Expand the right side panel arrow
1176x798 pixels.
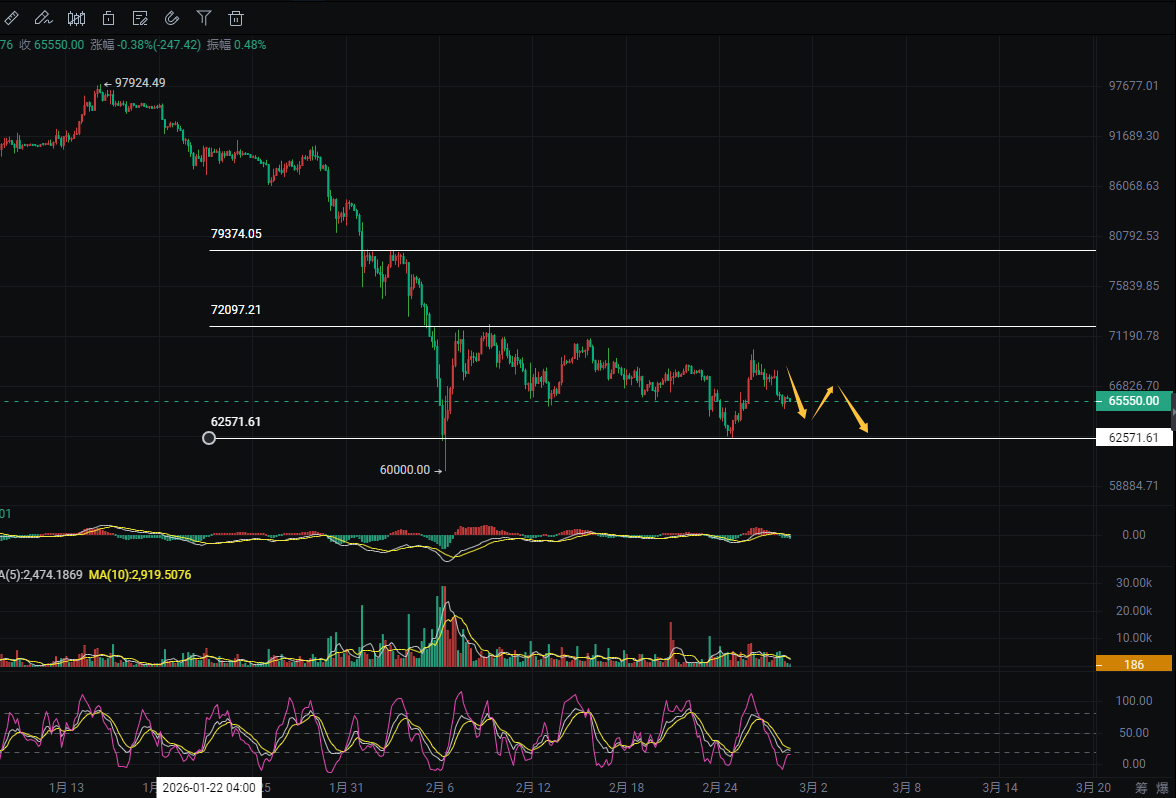1173,412
